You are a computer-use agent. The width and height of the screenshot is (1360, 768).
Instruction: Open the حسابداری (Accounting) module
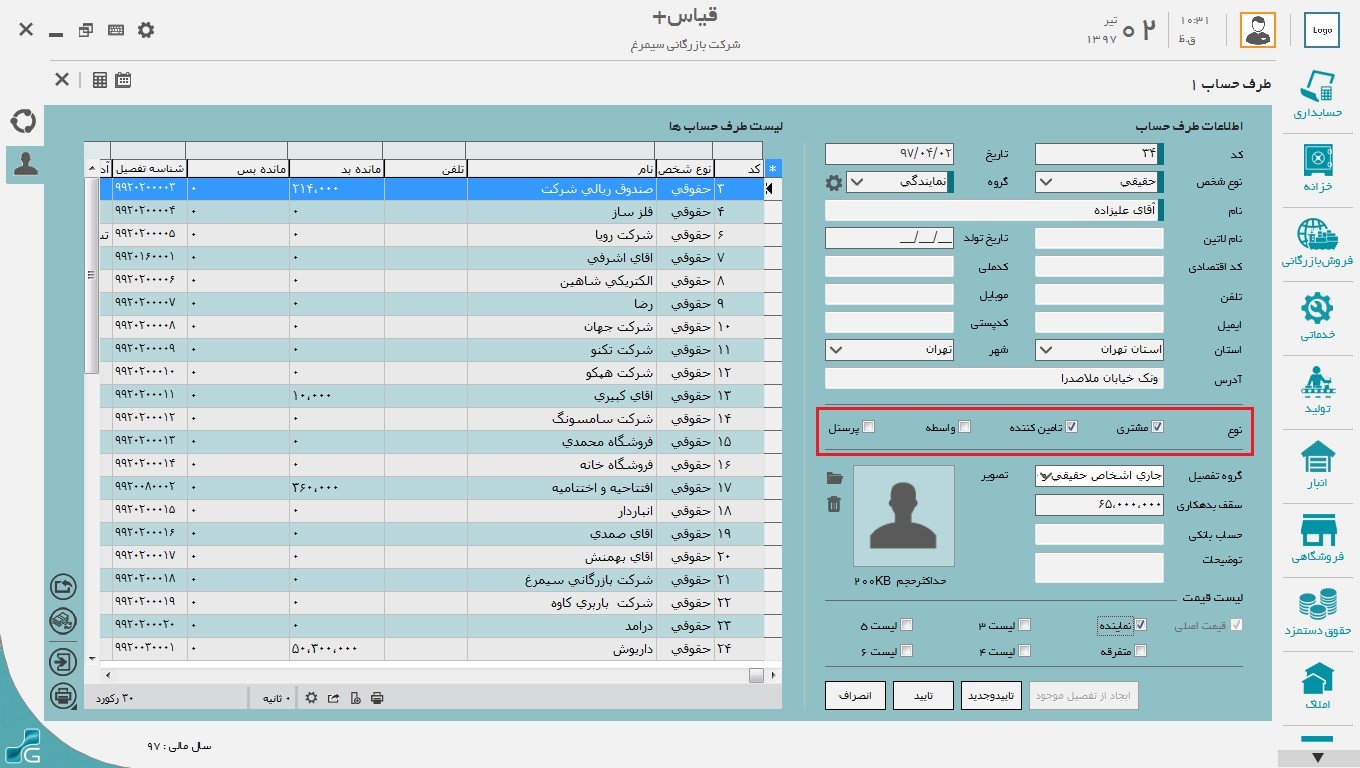[x=1317, y=95]
